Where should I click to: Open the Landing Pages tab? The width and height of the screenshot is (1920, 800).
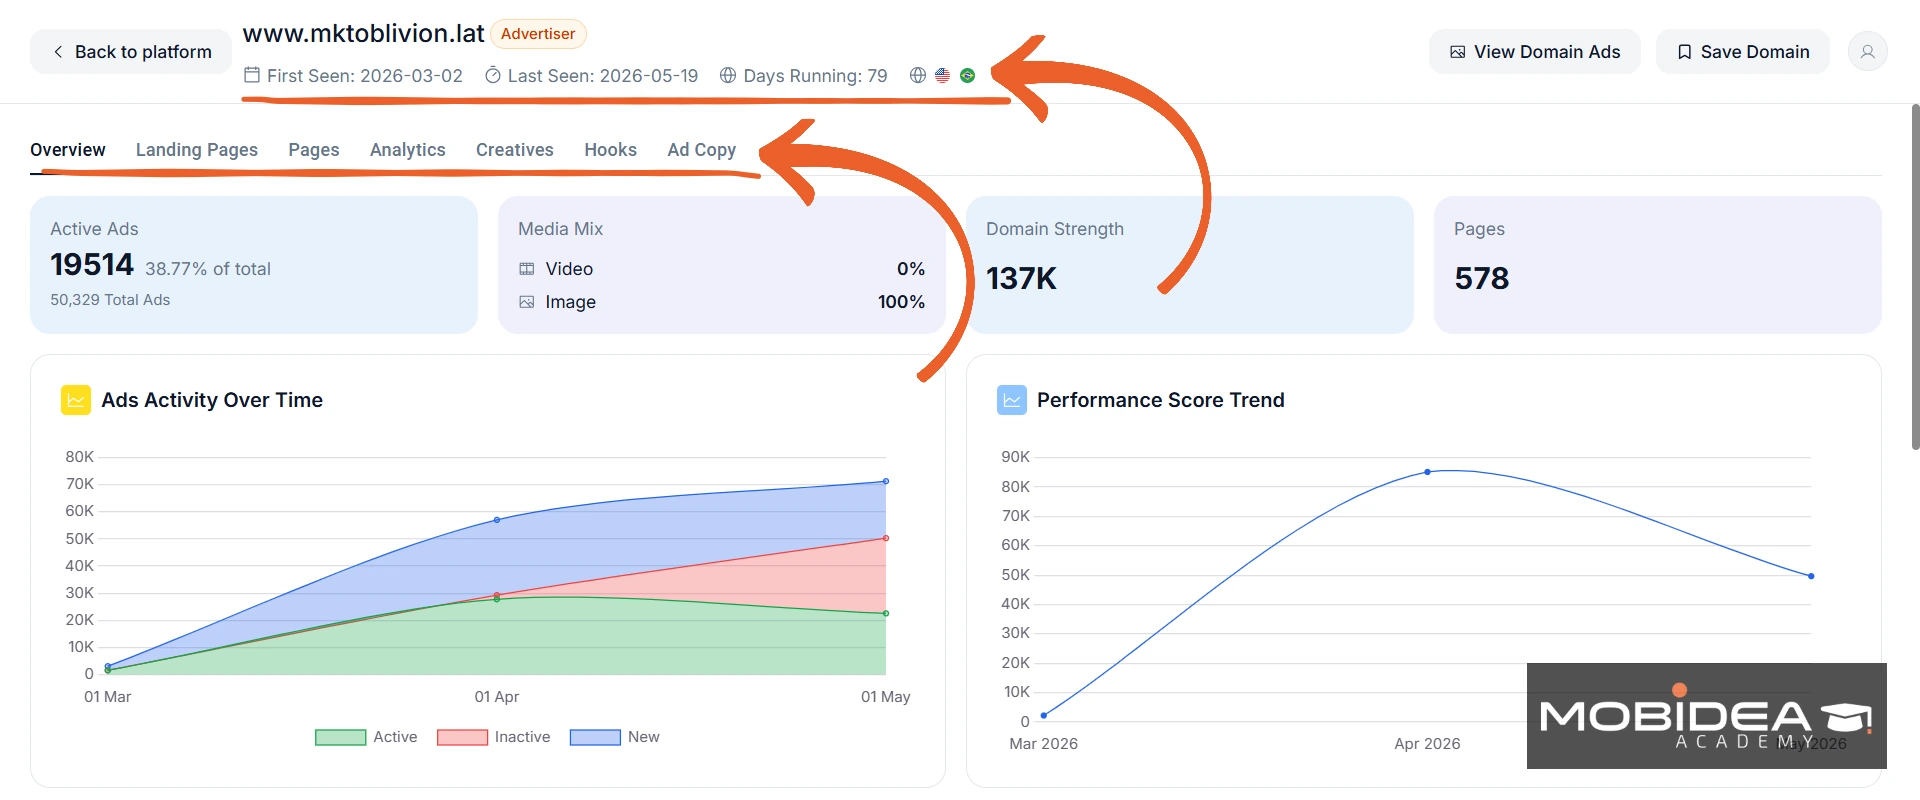click(x=197, y=150)
